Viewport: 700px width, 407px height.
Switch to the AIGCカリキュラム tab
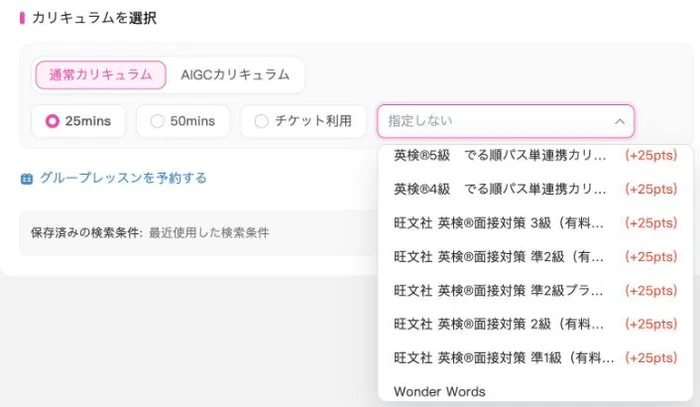[235, 75]
